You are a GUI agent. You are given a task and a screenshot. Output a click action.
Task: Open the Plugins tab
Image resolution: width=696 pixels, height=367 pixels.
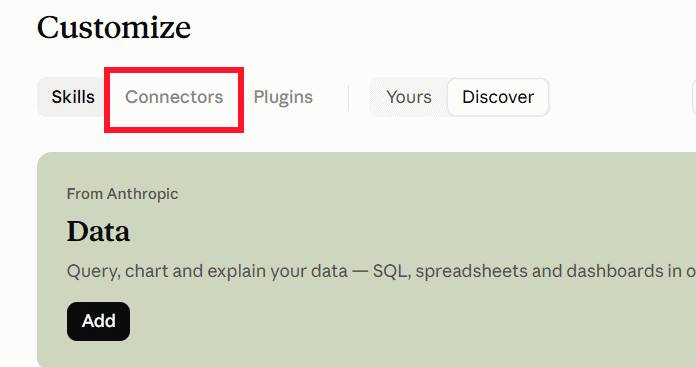click(x=283, y=97)
